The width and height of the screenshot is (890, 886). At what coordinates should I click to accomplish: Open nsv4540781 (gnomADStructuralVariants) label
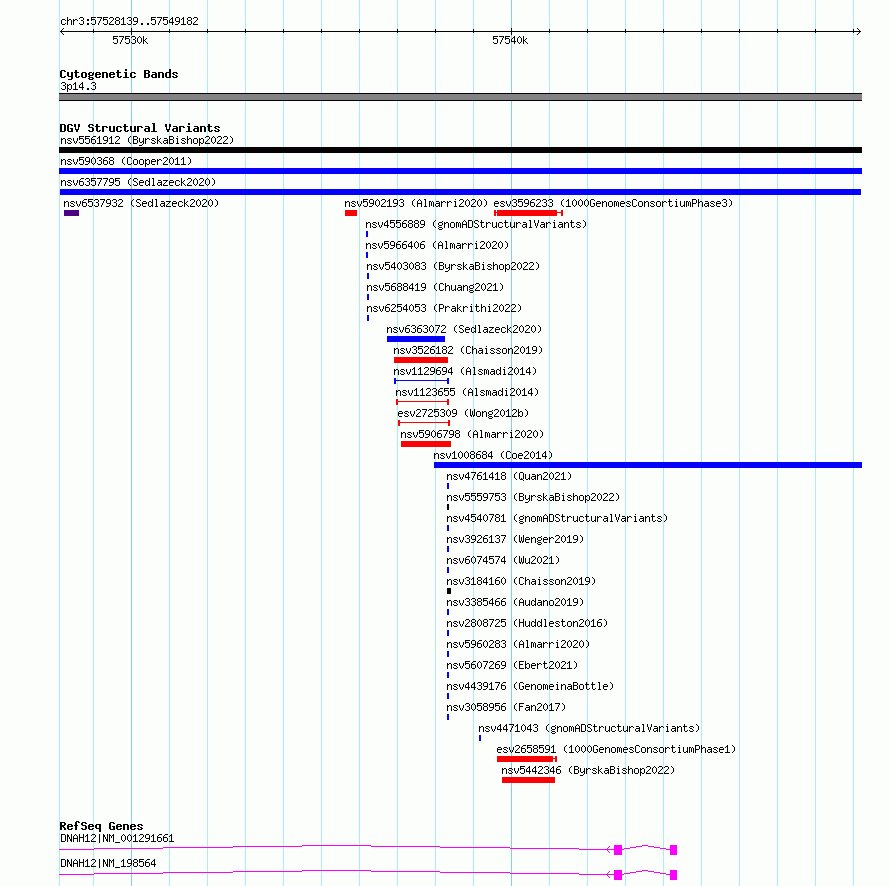pyautogui.click(x=557, y=518)
